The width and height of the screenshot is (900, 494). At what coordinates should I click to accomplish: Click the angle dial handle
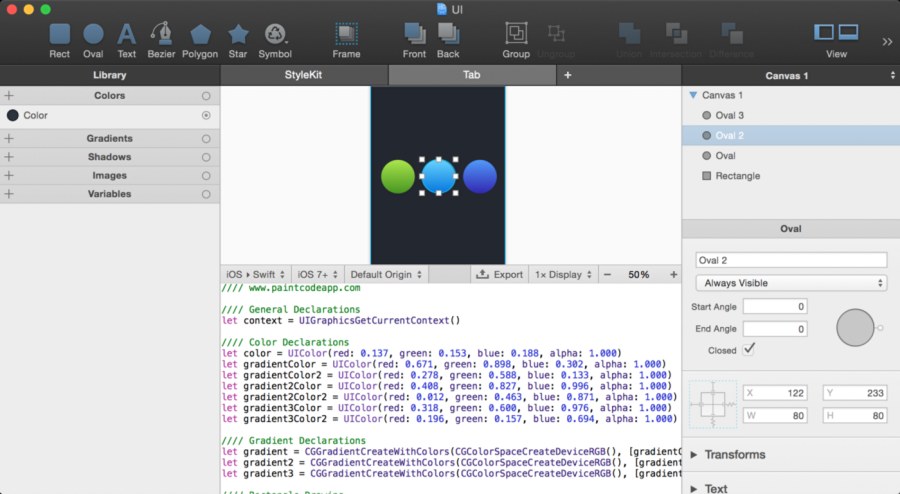pos(880,328)
